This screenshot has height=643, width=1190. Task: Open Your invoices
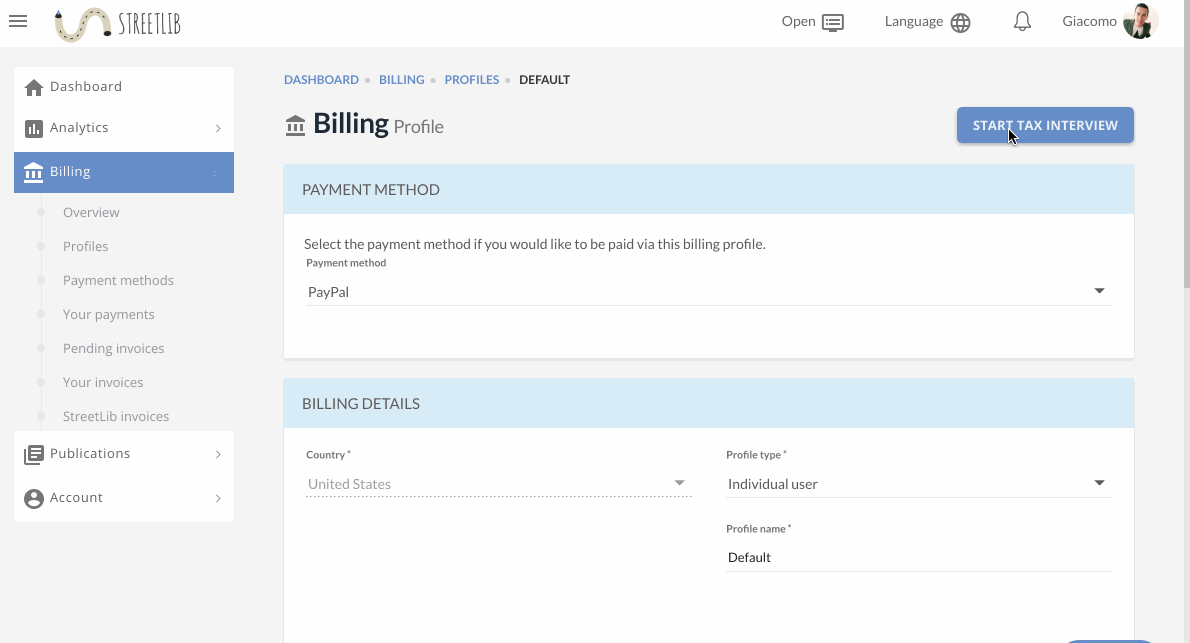(103, 383)
